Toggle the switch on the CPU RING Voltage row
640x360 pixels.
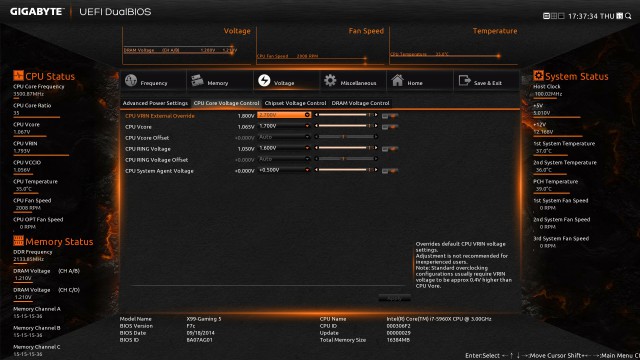tap(390, 149)
